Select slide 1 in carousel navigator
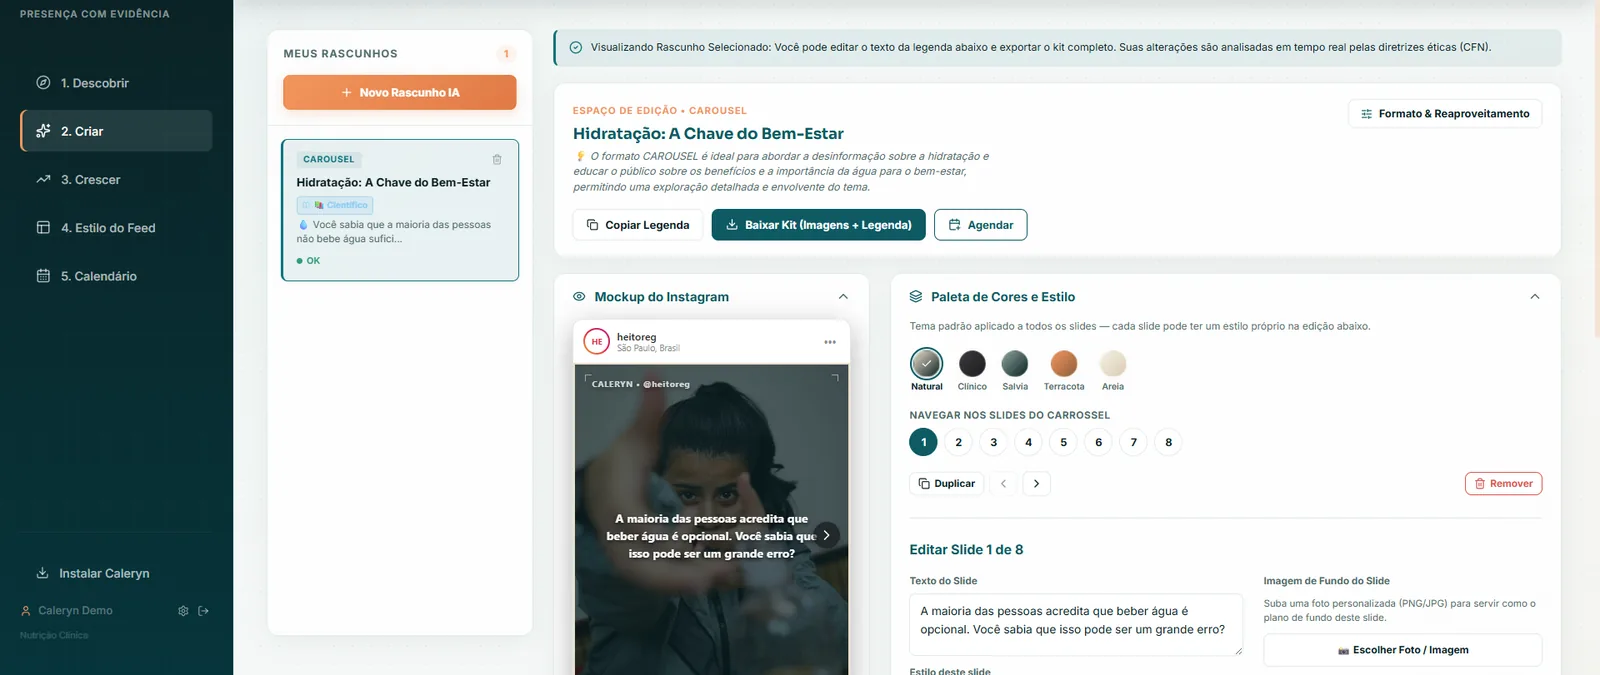Viewport: 1600px width, 675px height. (924, 442)
